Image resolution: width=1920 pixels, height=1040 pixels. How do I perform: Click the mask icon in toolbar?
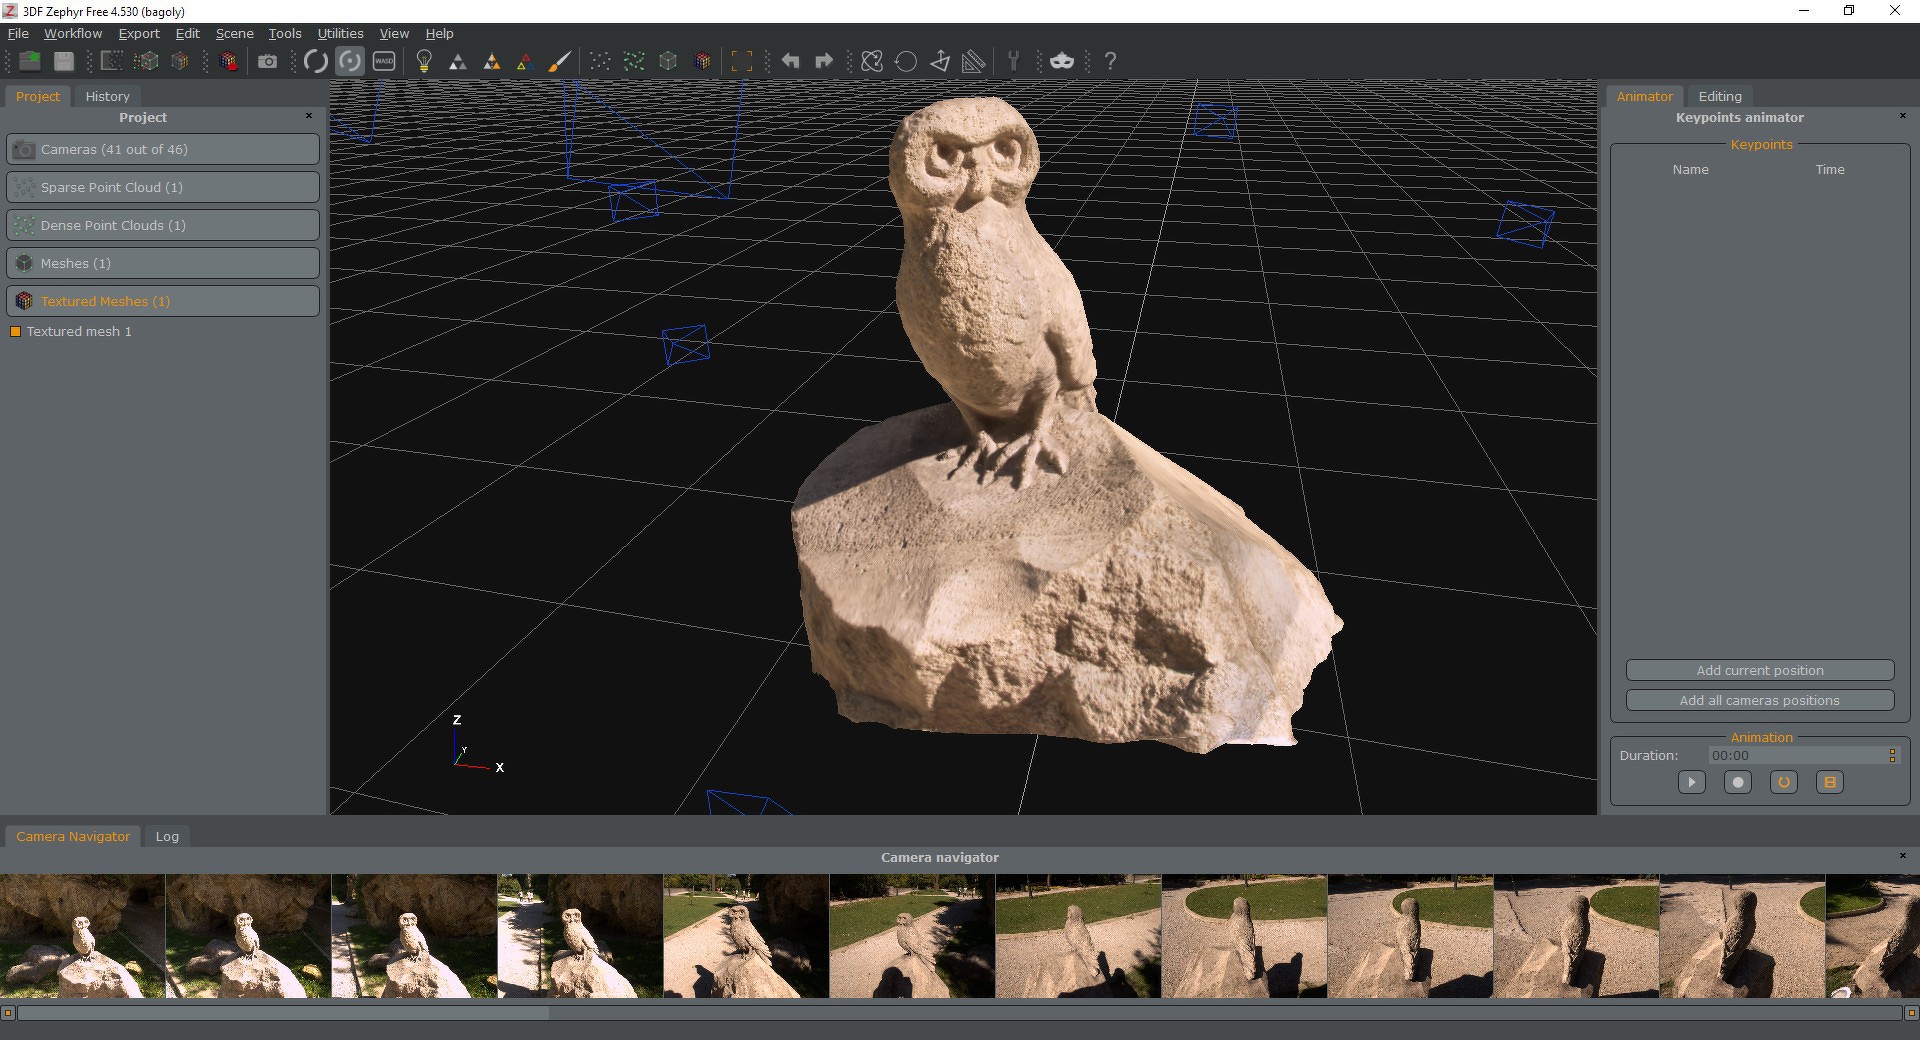(x=1062, y=62)
